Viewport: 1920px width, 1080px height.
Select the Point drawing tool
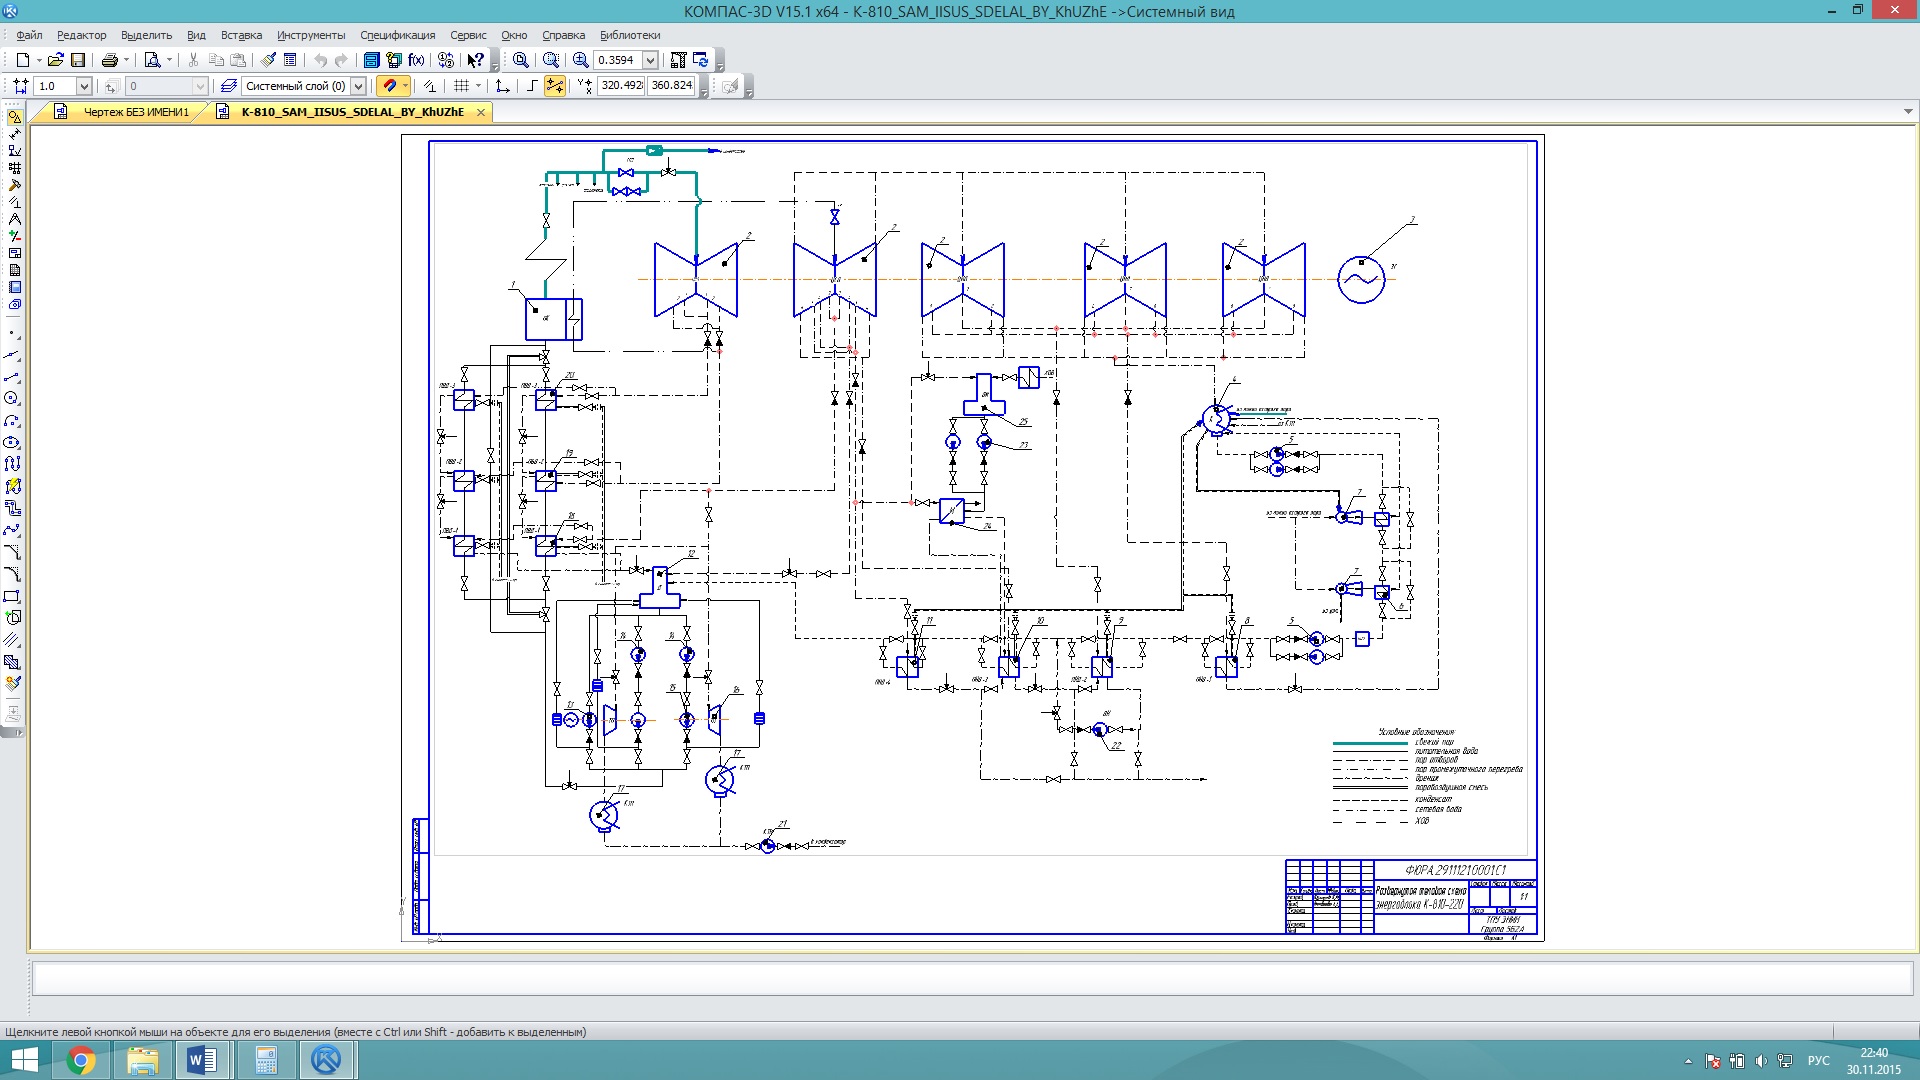click(x=12, y=333)
